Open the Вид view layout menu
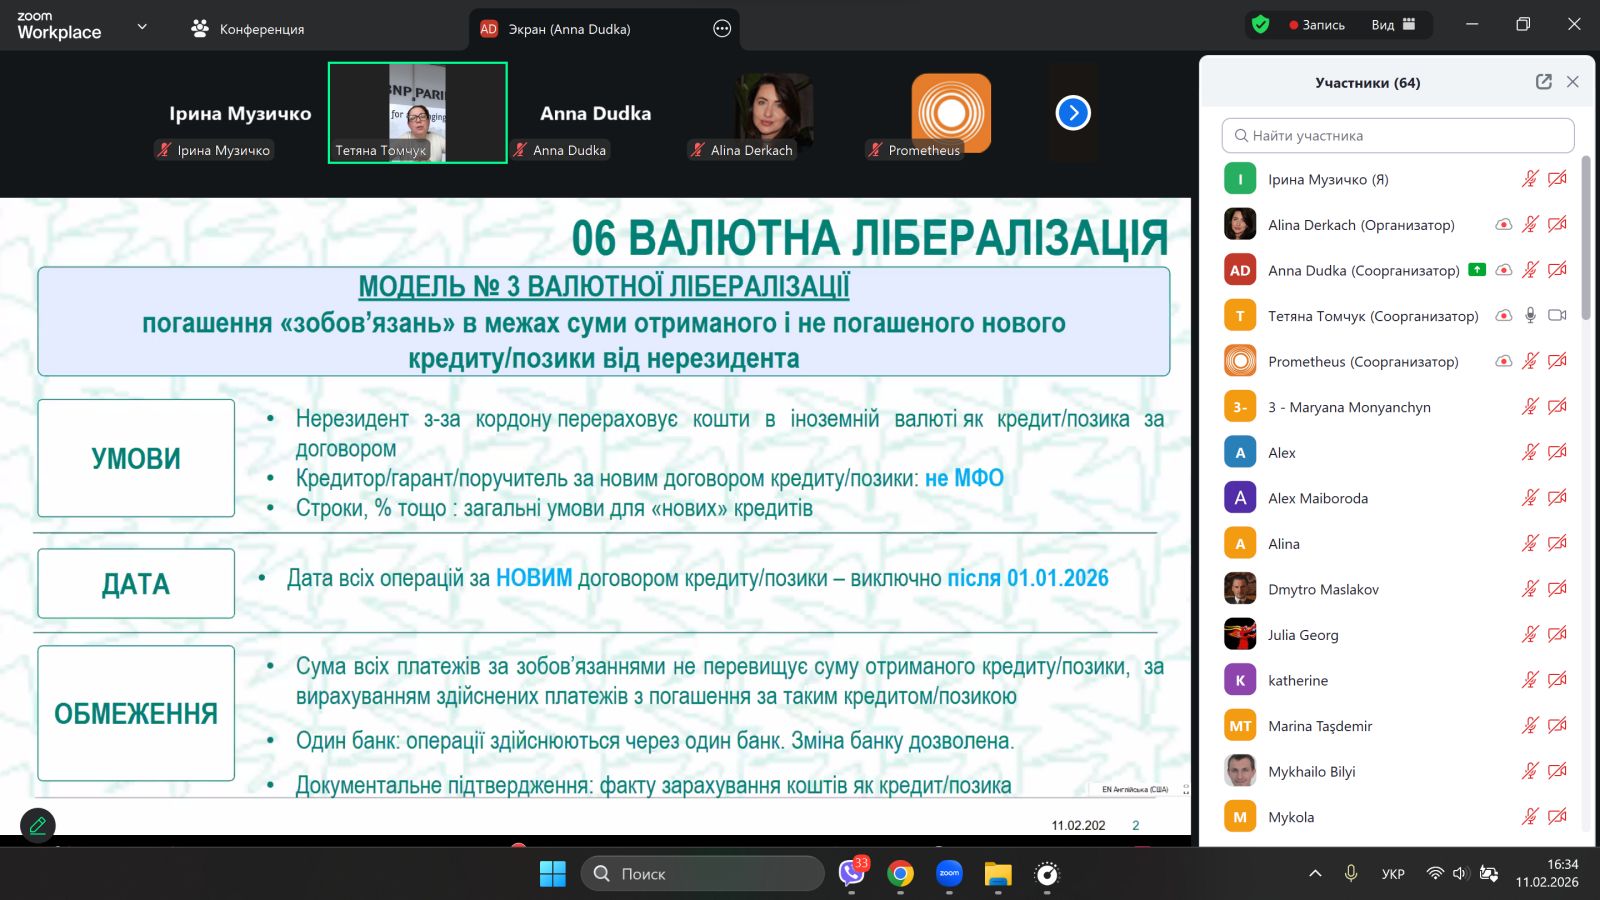 1393,25
